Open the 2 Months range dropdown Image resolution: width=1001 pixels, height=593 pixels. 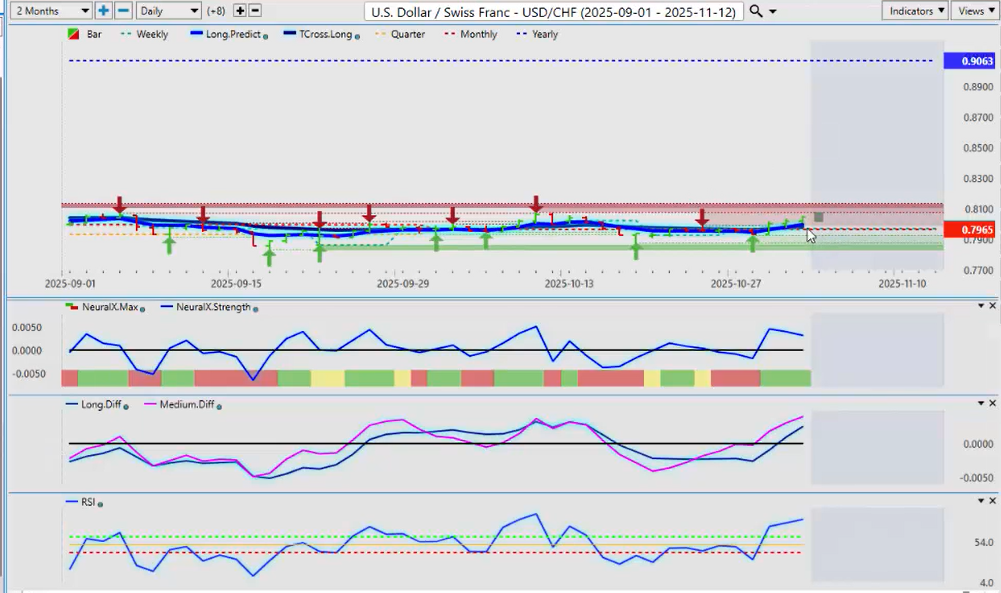[48, 11]
